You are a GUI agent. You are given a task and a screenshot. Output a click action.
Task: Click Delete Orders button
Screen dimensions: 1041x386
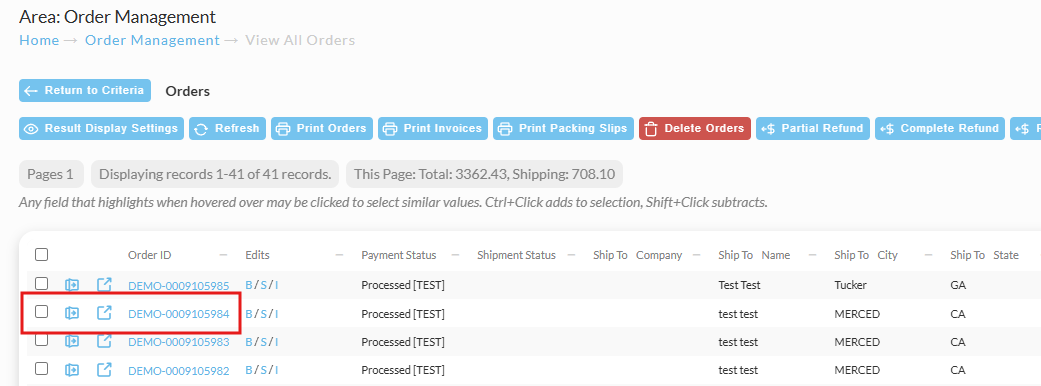[695, 128]
